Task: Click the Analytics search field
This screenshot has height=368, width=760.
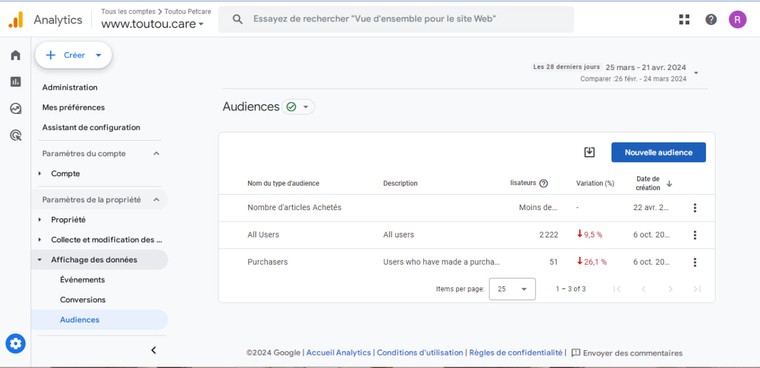Action: click(396, 19)
